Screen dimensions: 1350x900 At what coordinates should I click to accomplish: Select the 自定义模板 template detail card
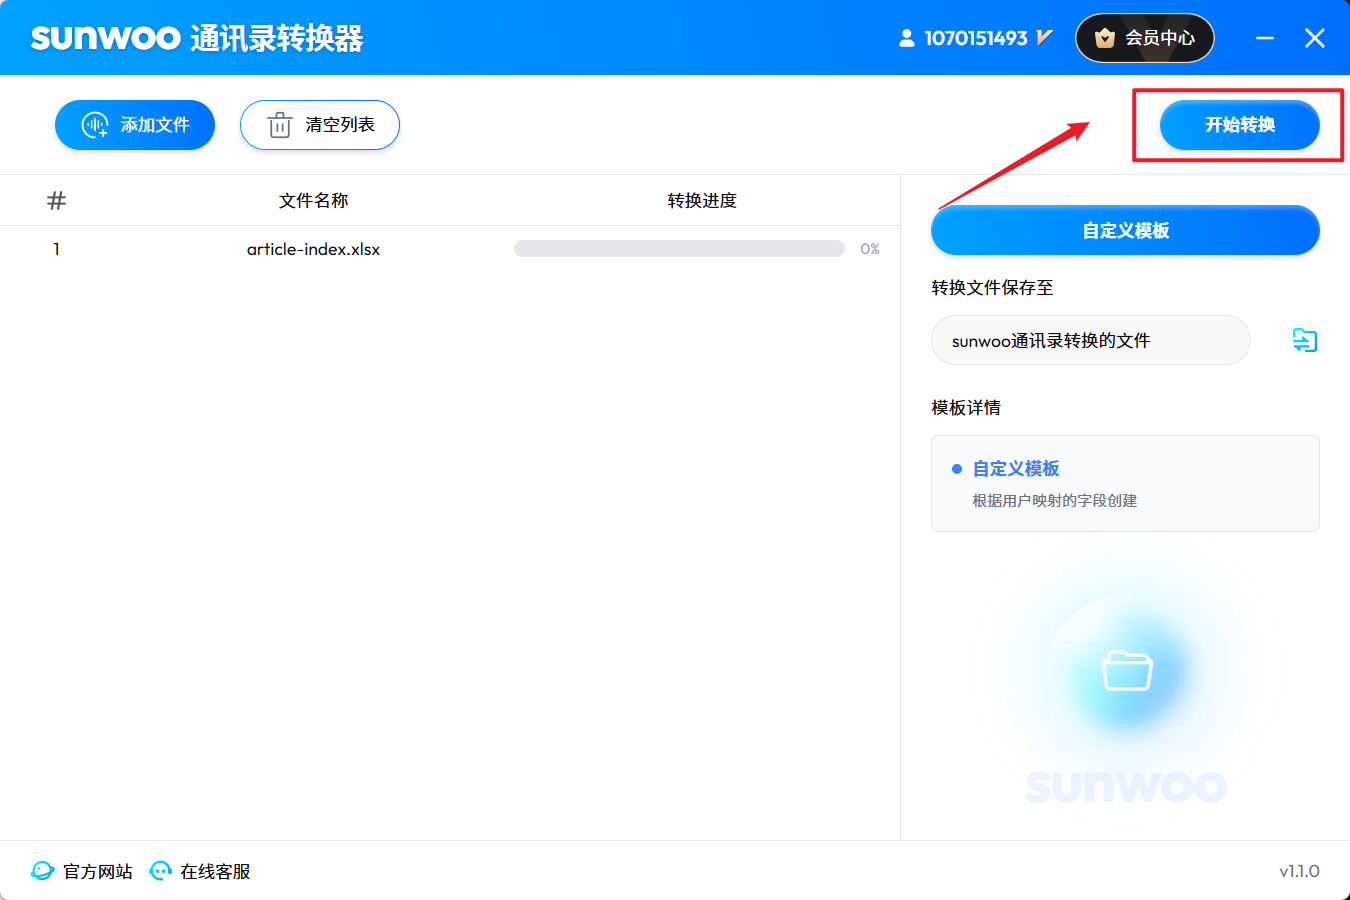pos(1125,483)
